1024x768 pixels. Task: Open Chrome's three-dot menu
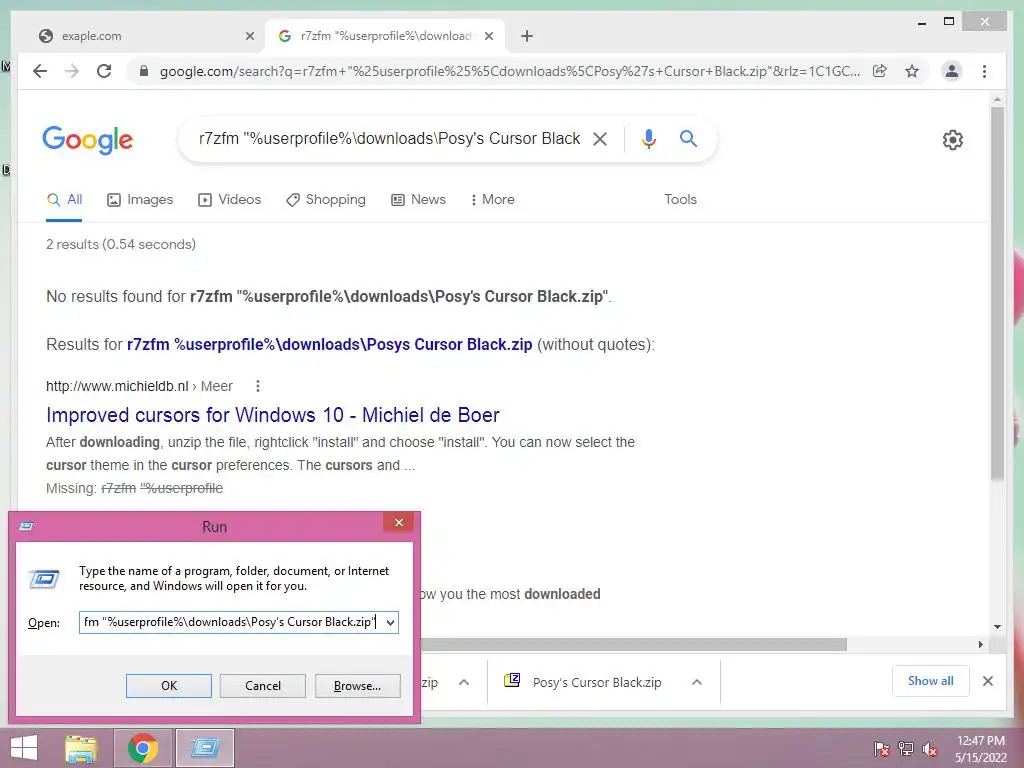(x=984, y=71)
